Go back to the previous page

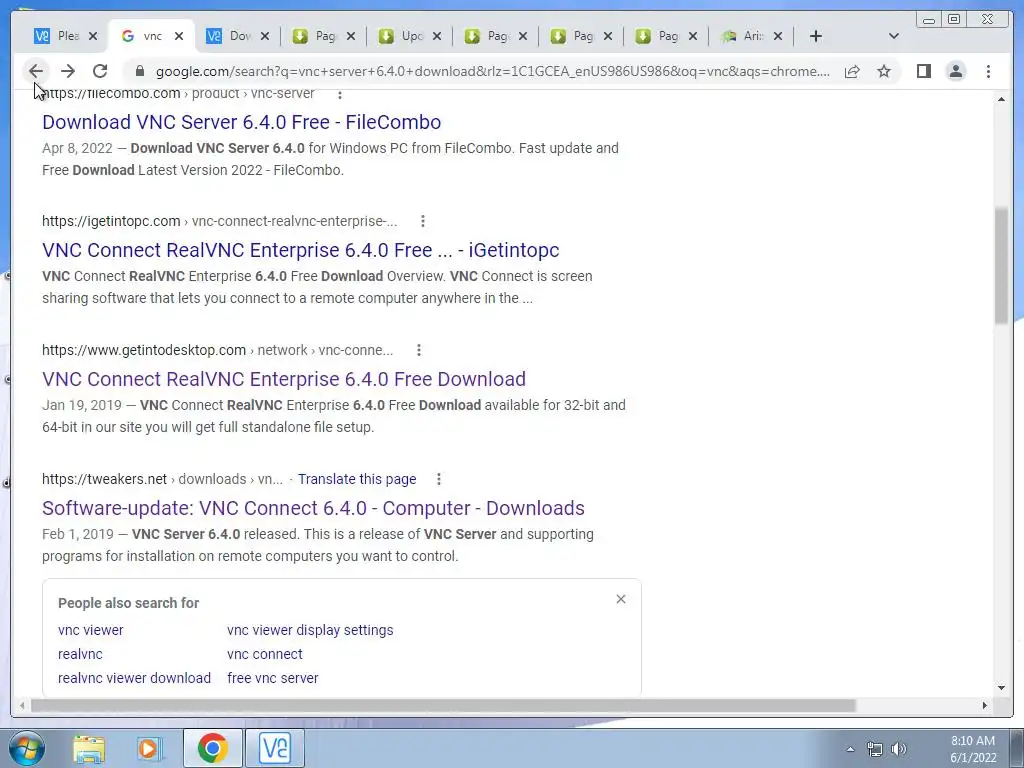click(36, 71)
